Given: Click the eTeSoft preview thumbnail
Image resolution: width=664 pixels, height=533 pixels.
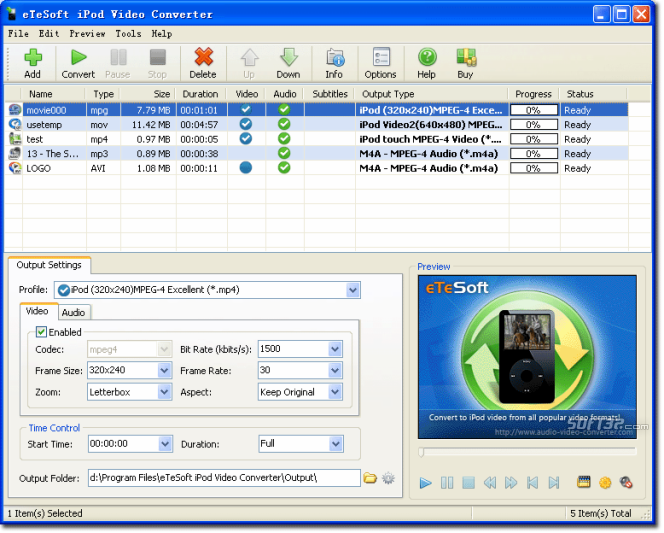Looking at the screenshot, I should [527, 357].
